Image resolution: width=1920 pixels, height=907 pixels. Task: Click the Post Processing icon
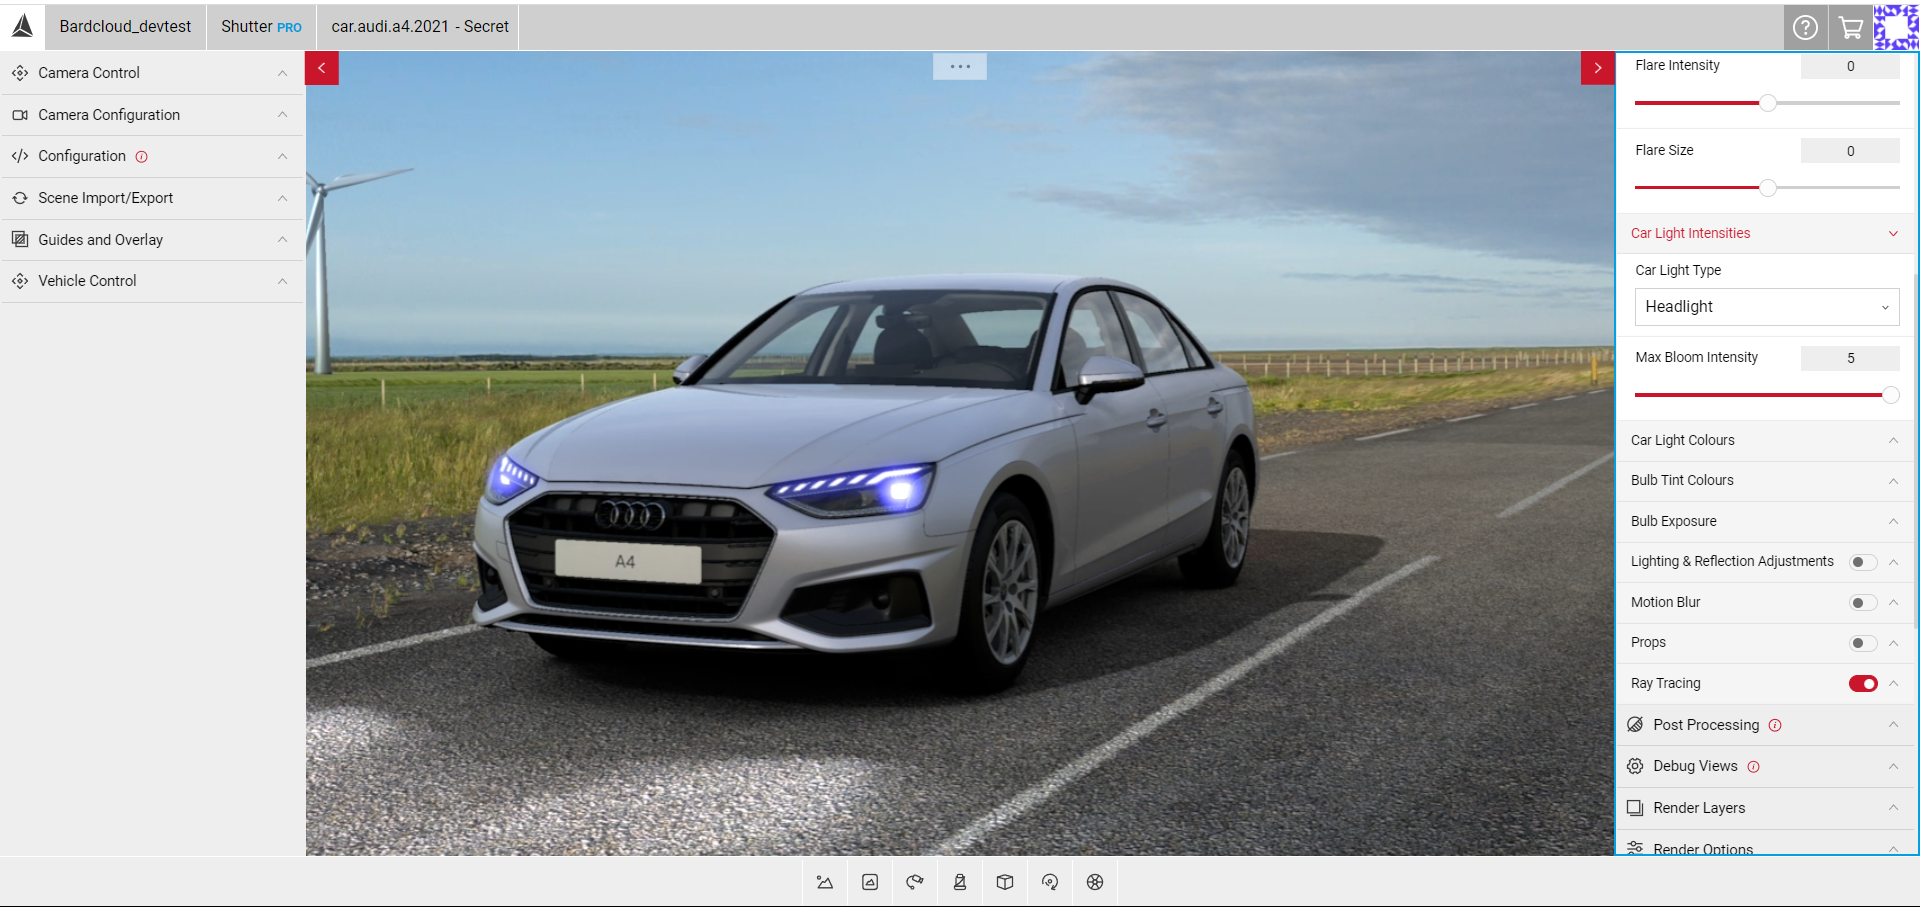pyautogui.click(x=1635, y=724)
